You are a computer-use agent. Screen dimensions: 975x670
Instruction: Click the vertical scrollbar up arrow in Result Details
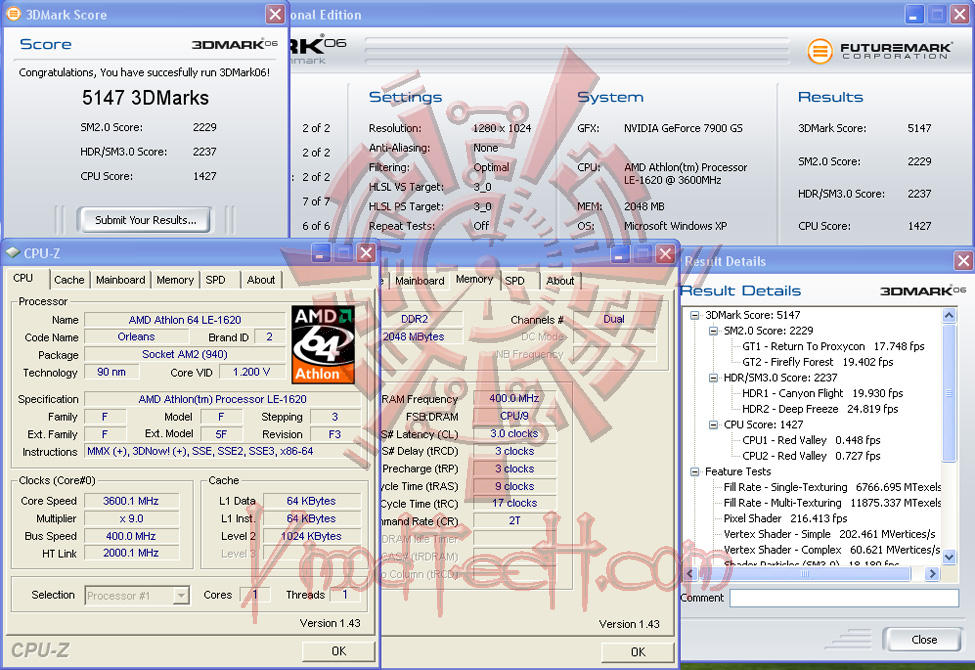949,315
